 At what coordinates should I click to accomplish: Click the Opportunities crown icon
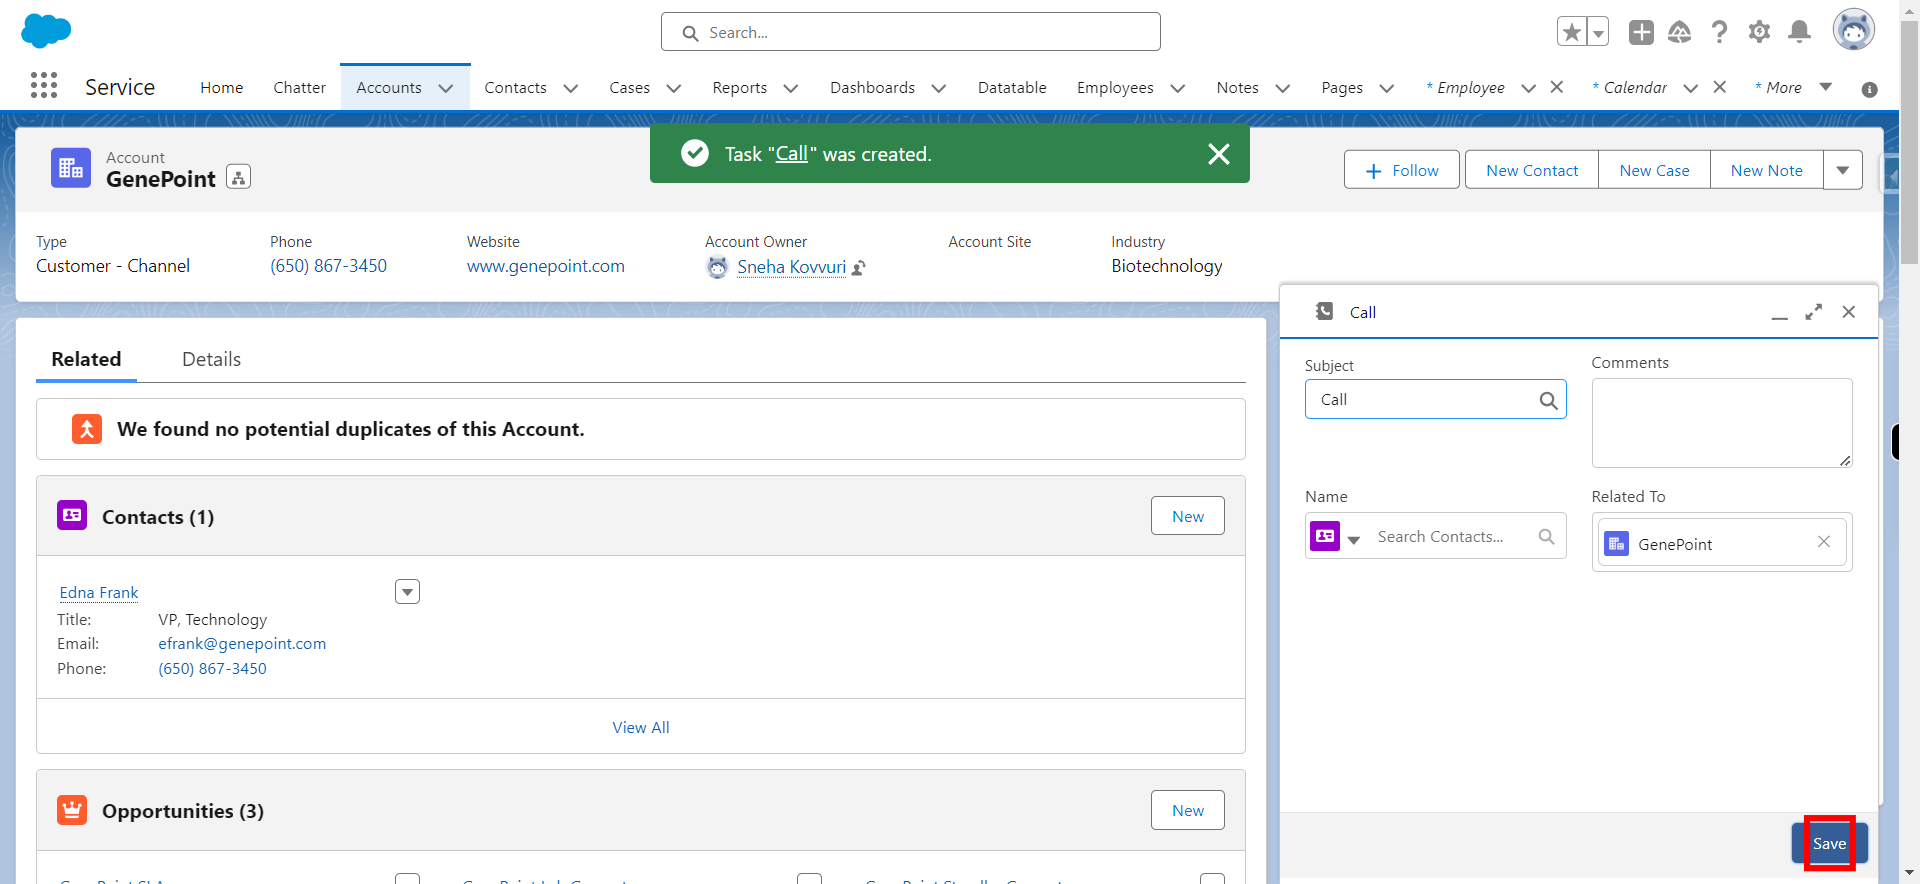pyautogui.click(x=72, y=809)
